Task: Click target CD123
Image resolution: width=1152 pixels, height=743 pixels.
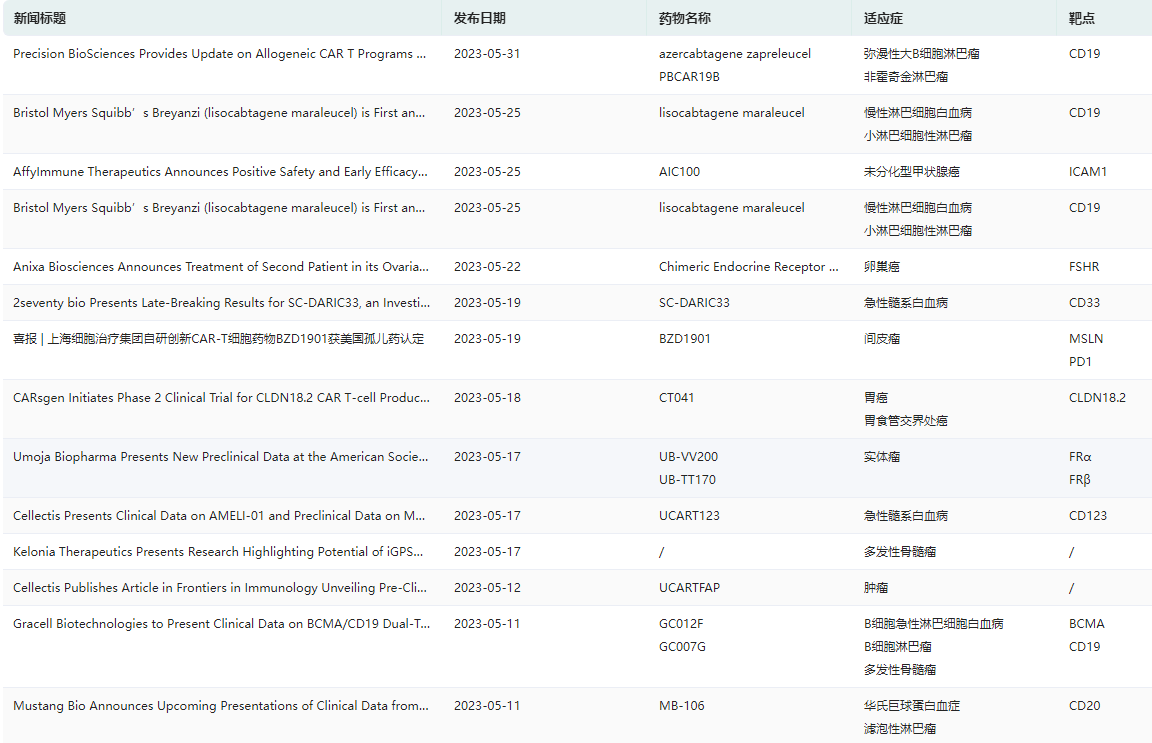Action: pyautogui.click(x=1087, y=516)
